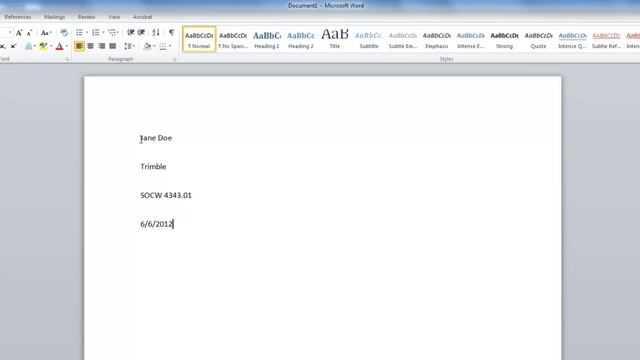
Task: Open the Borders dropdown arrow
Action: tap(170, 46)
